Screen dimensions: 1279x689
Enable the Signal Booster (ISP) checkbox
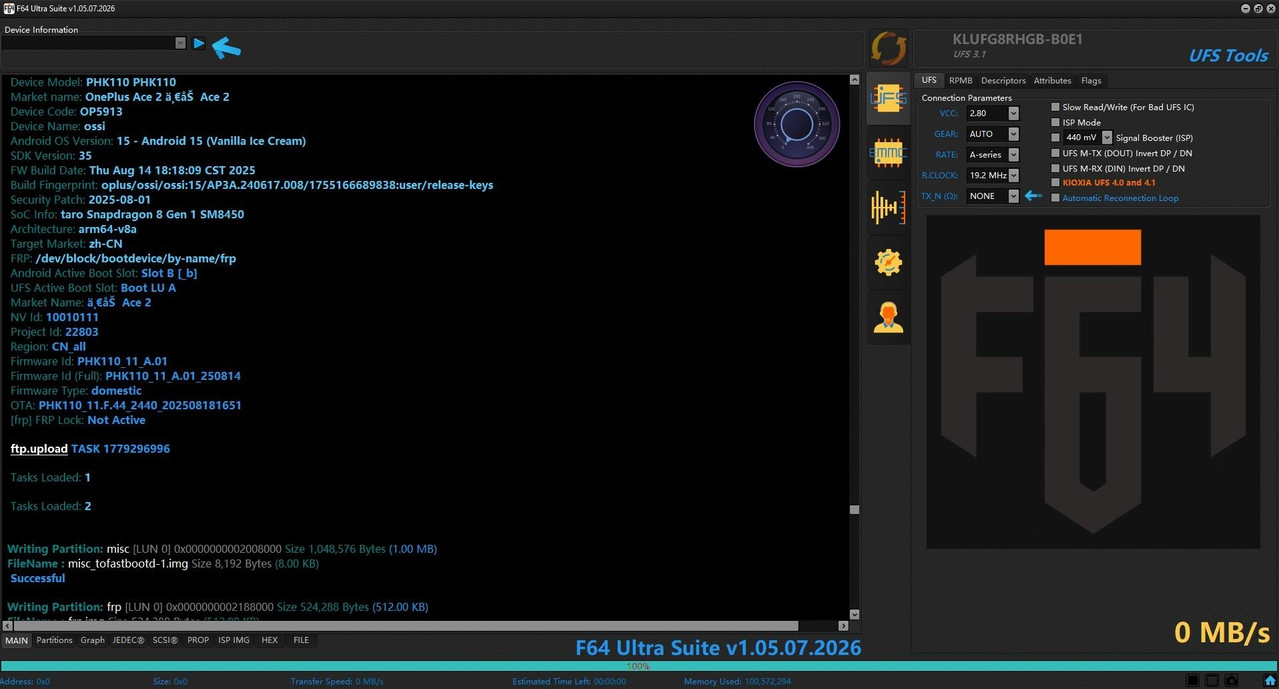1056,137
